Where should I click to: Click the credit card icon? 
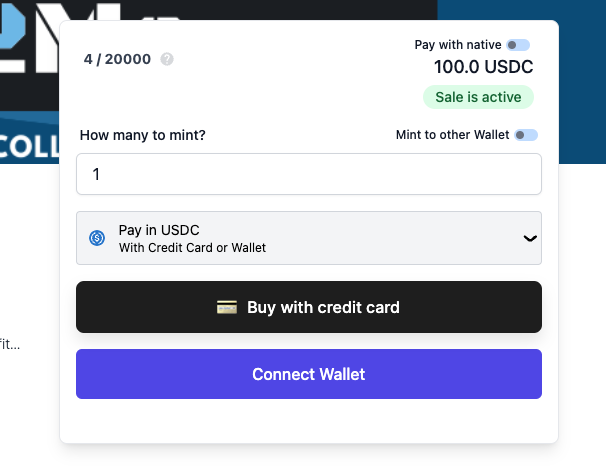227,307
